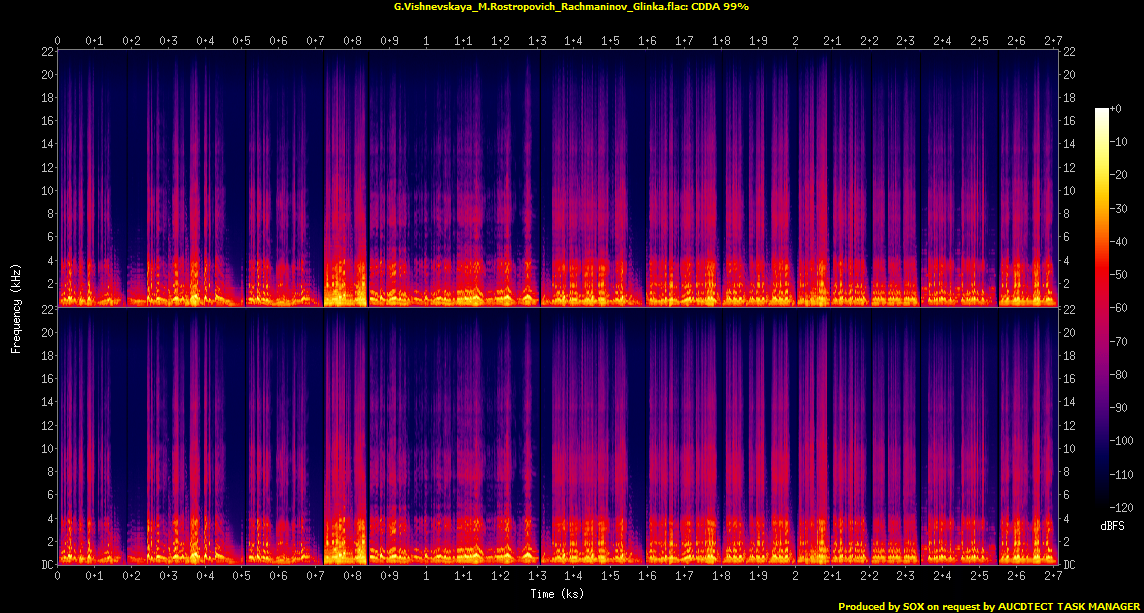Click the upper channel '16' label on the left axis

click(45, 120)
